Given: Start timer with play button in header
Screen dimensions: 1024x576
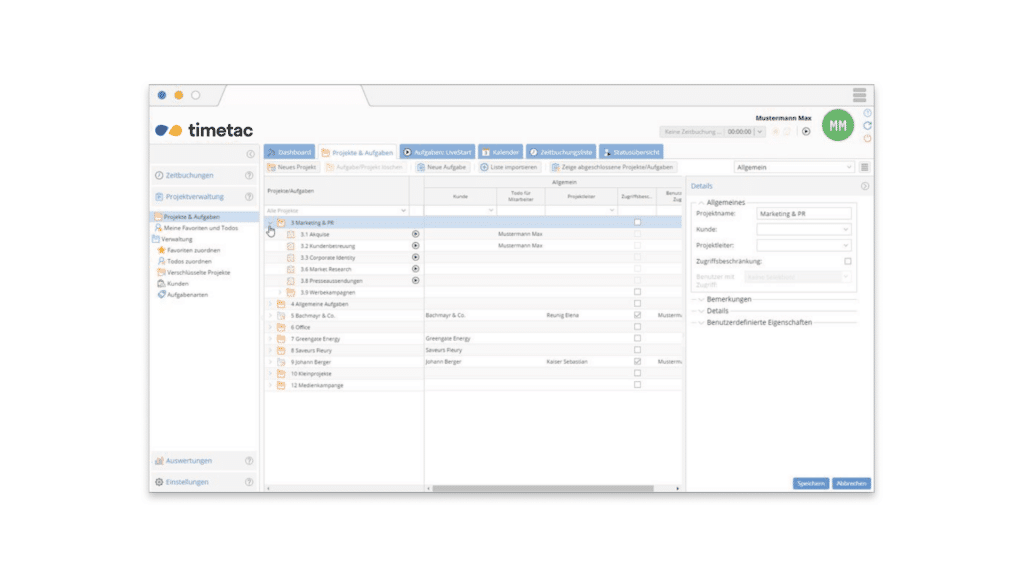Looking at the screenshot, I should click(x=807, y=131).
